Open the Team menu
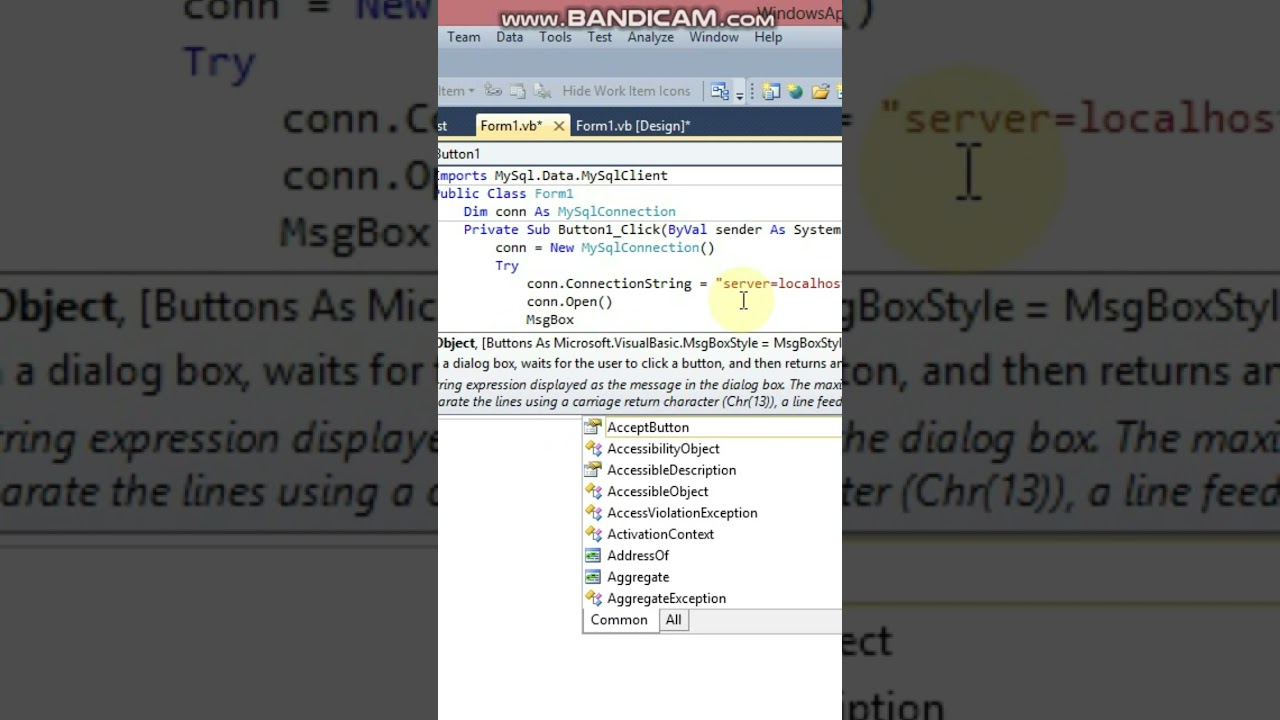 (x=463, y=37)
